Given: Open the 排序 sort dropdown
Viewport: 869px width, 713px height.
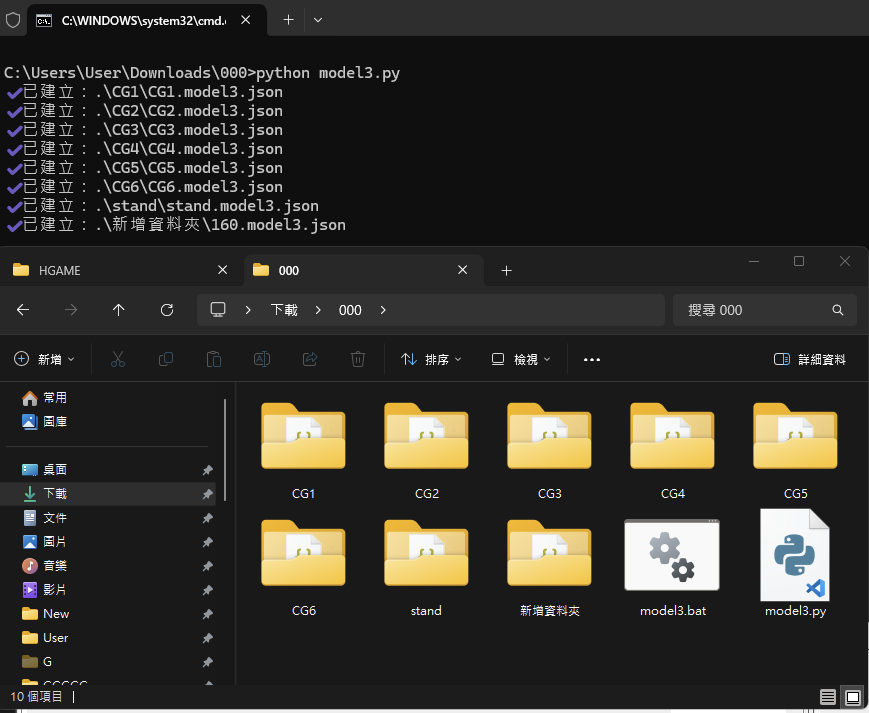Looking at the screenshot, I should [431, 359].
